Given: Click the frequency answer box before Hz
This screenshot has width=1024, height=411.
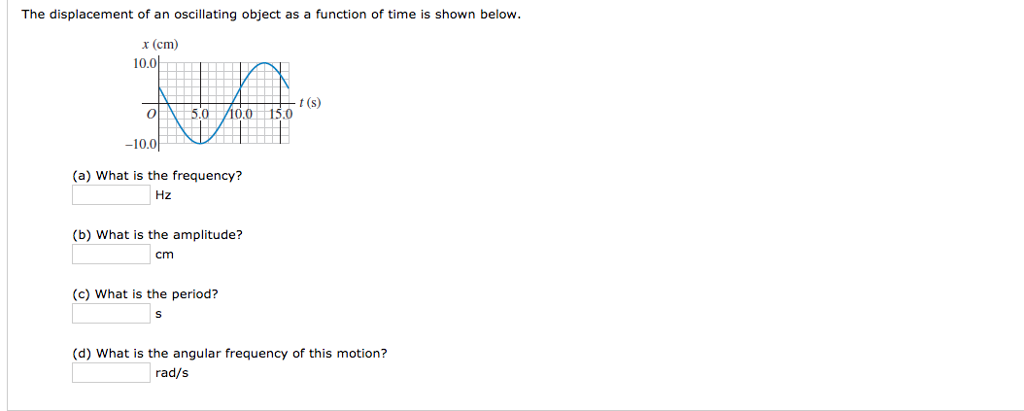Looking at the screenshot, I should point(111,195).
